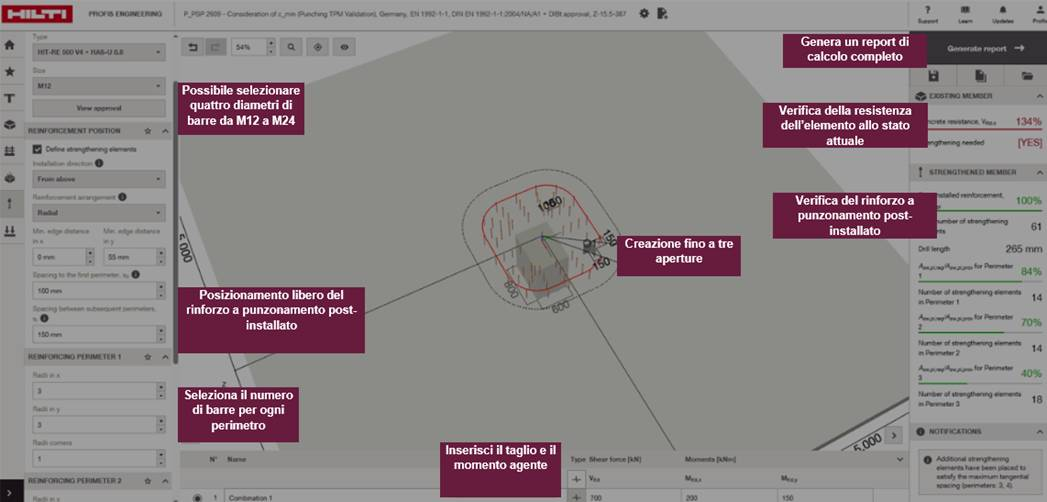Screen dimensions: 1047x502
Task: Edit the Radii corners field
Action: coord(94,459)
